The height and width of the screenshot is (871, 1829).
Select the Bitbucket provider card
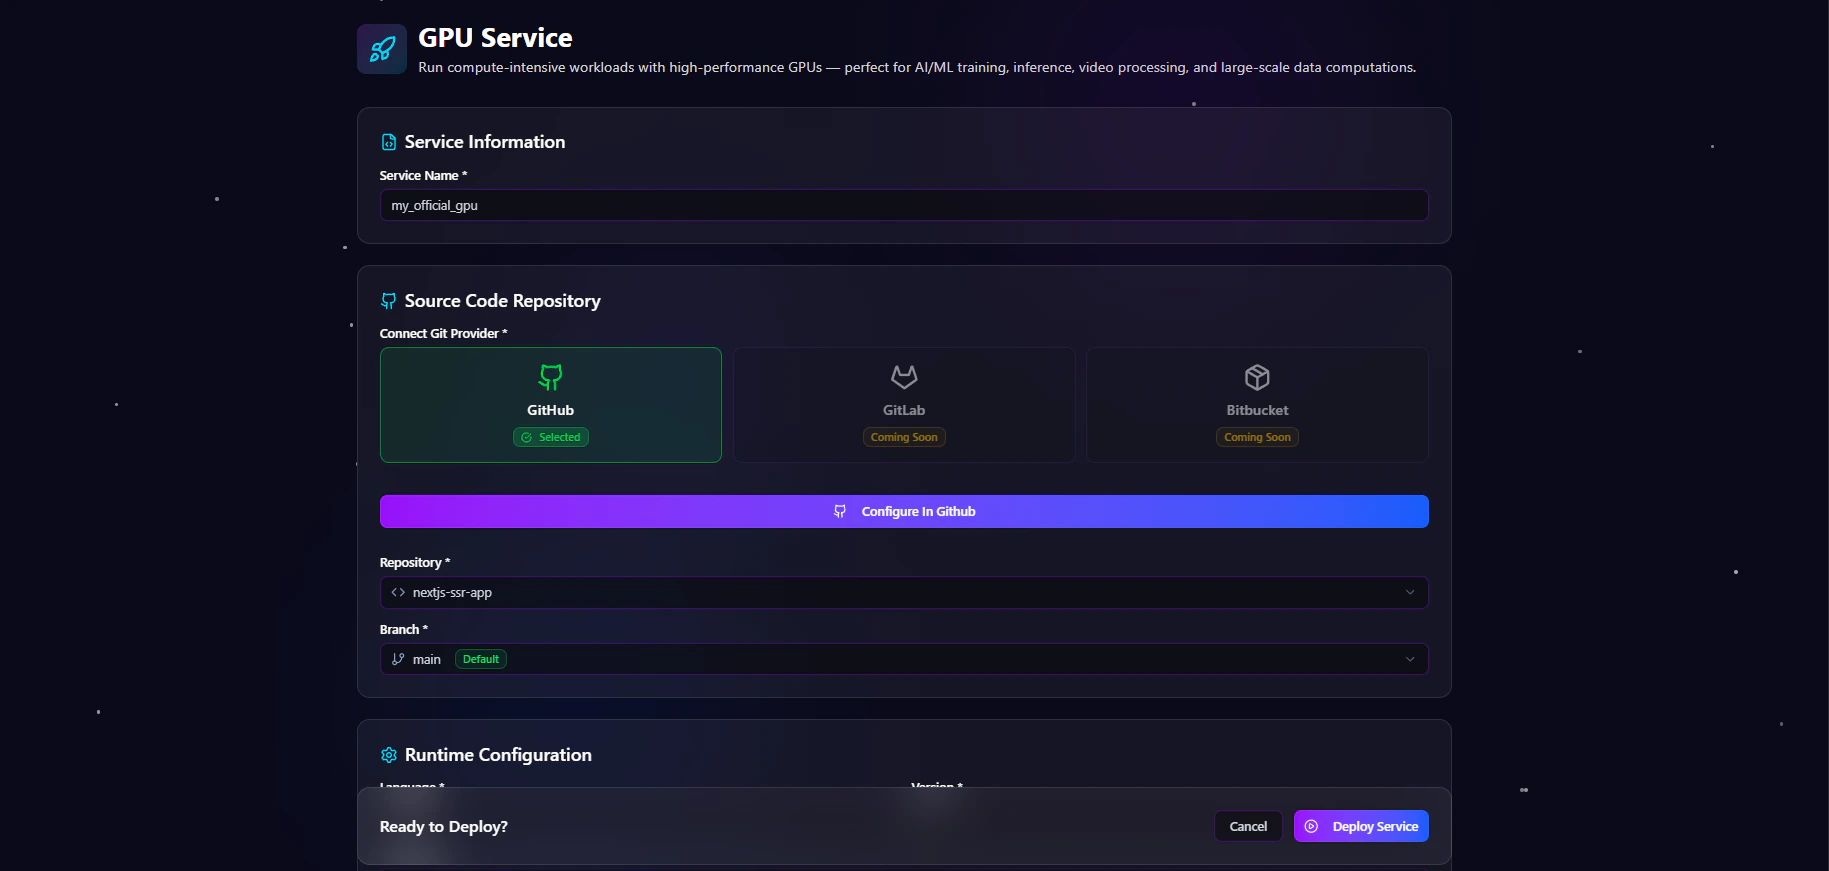tap(1257, 405)
